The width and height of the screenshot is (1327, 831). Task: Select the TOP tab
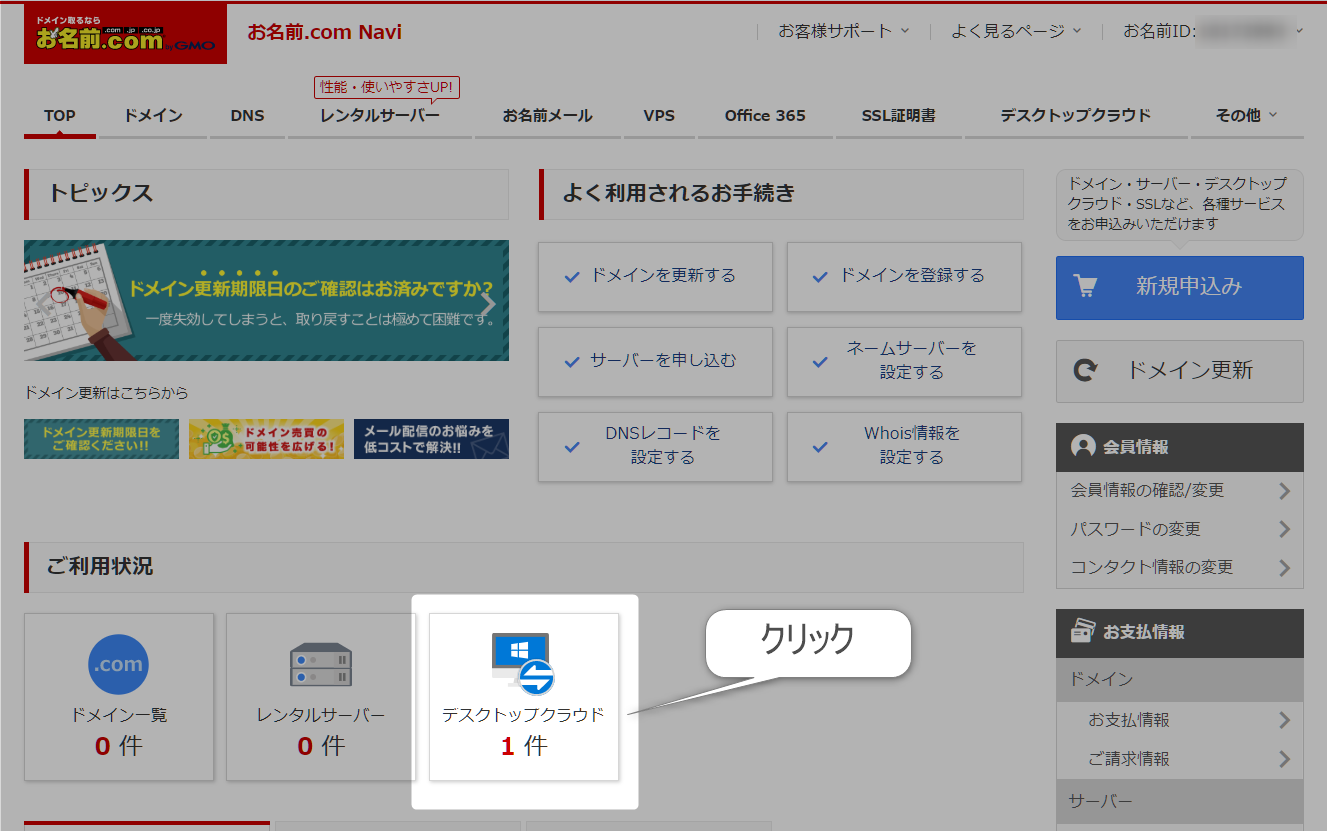(60, 116)
